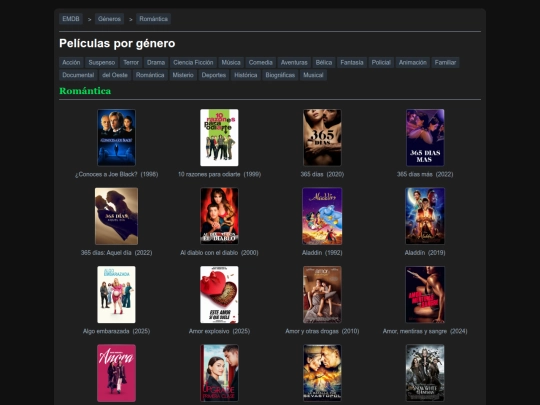Choose the del Oeste genre tag
This screenshot has height=405, width=540.
[x=115, y=75]
